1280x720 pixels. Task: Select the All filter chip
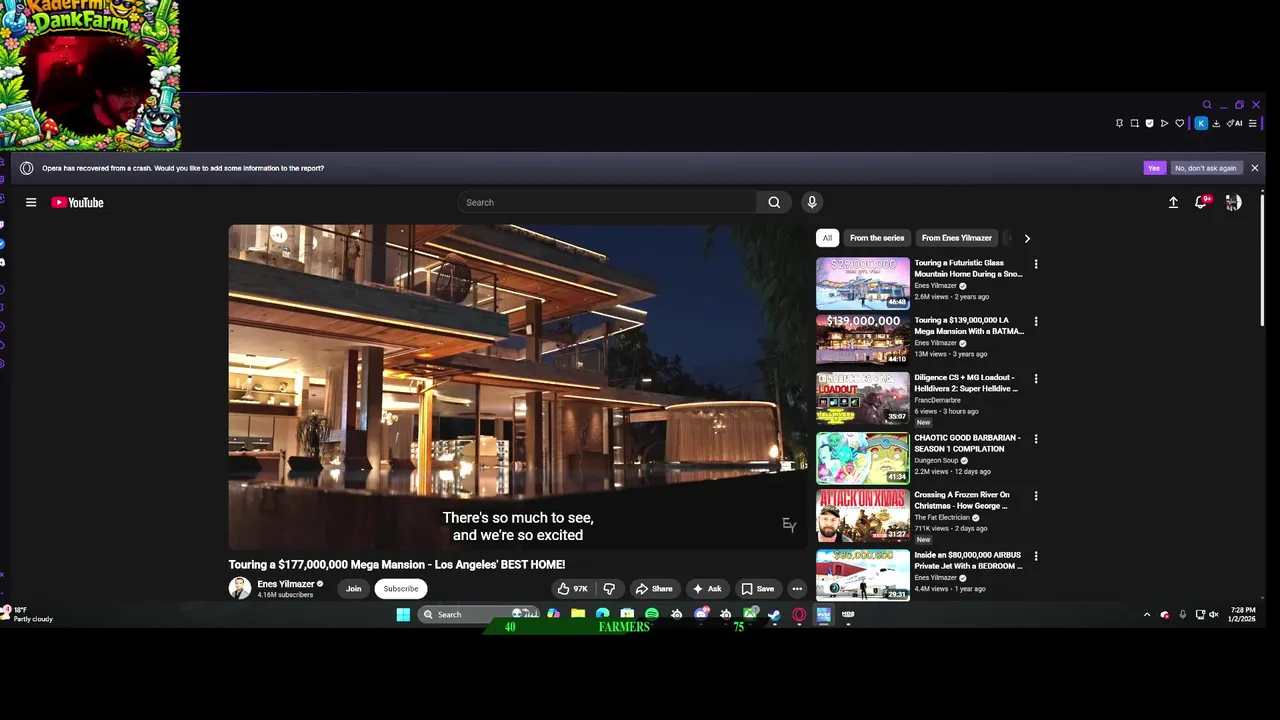tap(827, 238)
